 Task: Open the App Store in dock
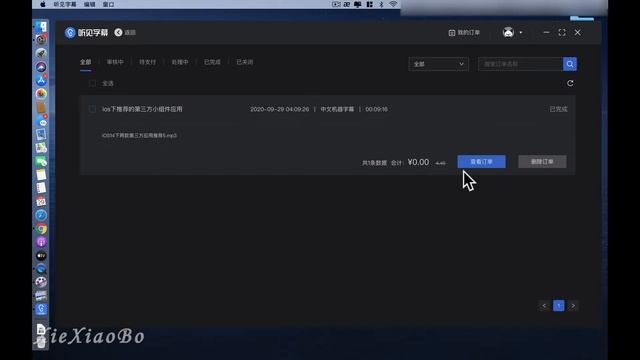[x=41, y=80]
